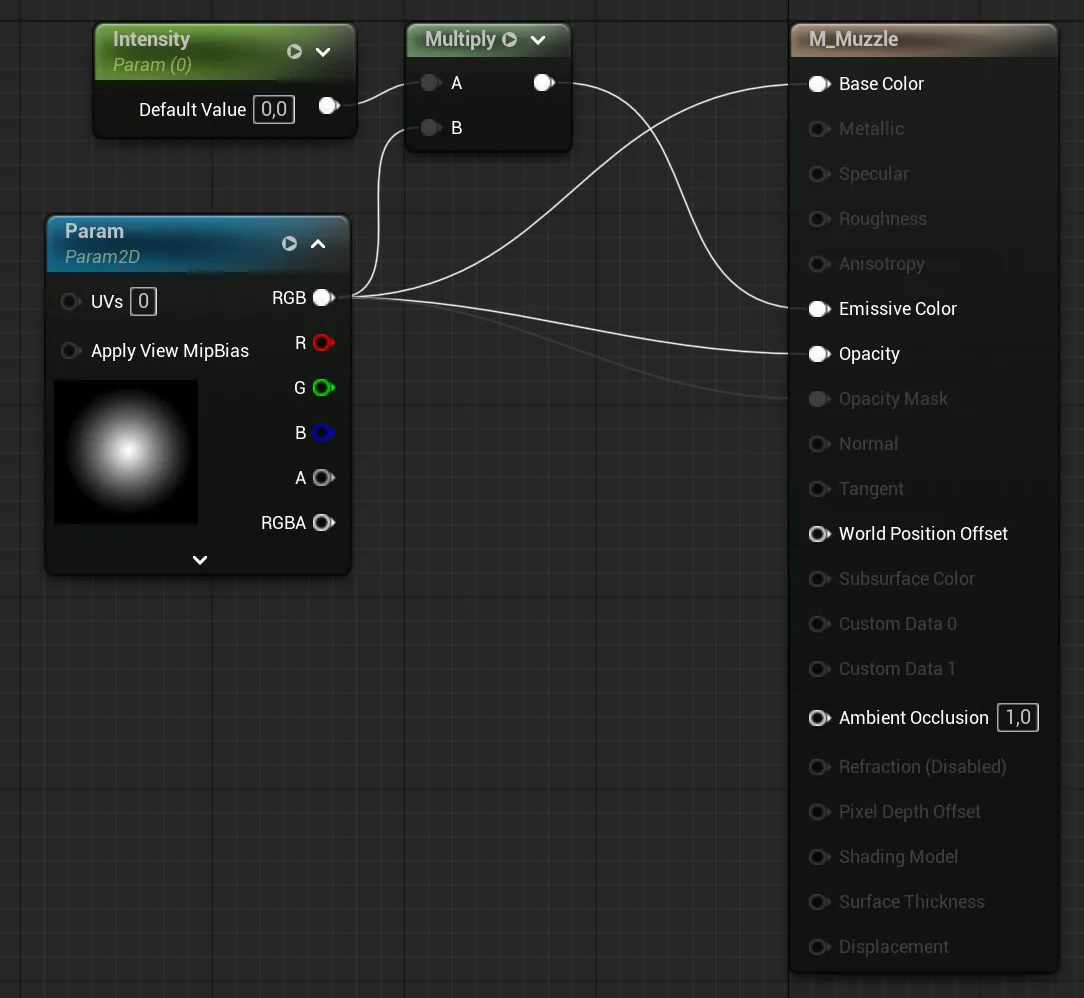This screenshot has height=998, width=1084.
Task: Click the Roughness input pin
Action: pos(819,219)
